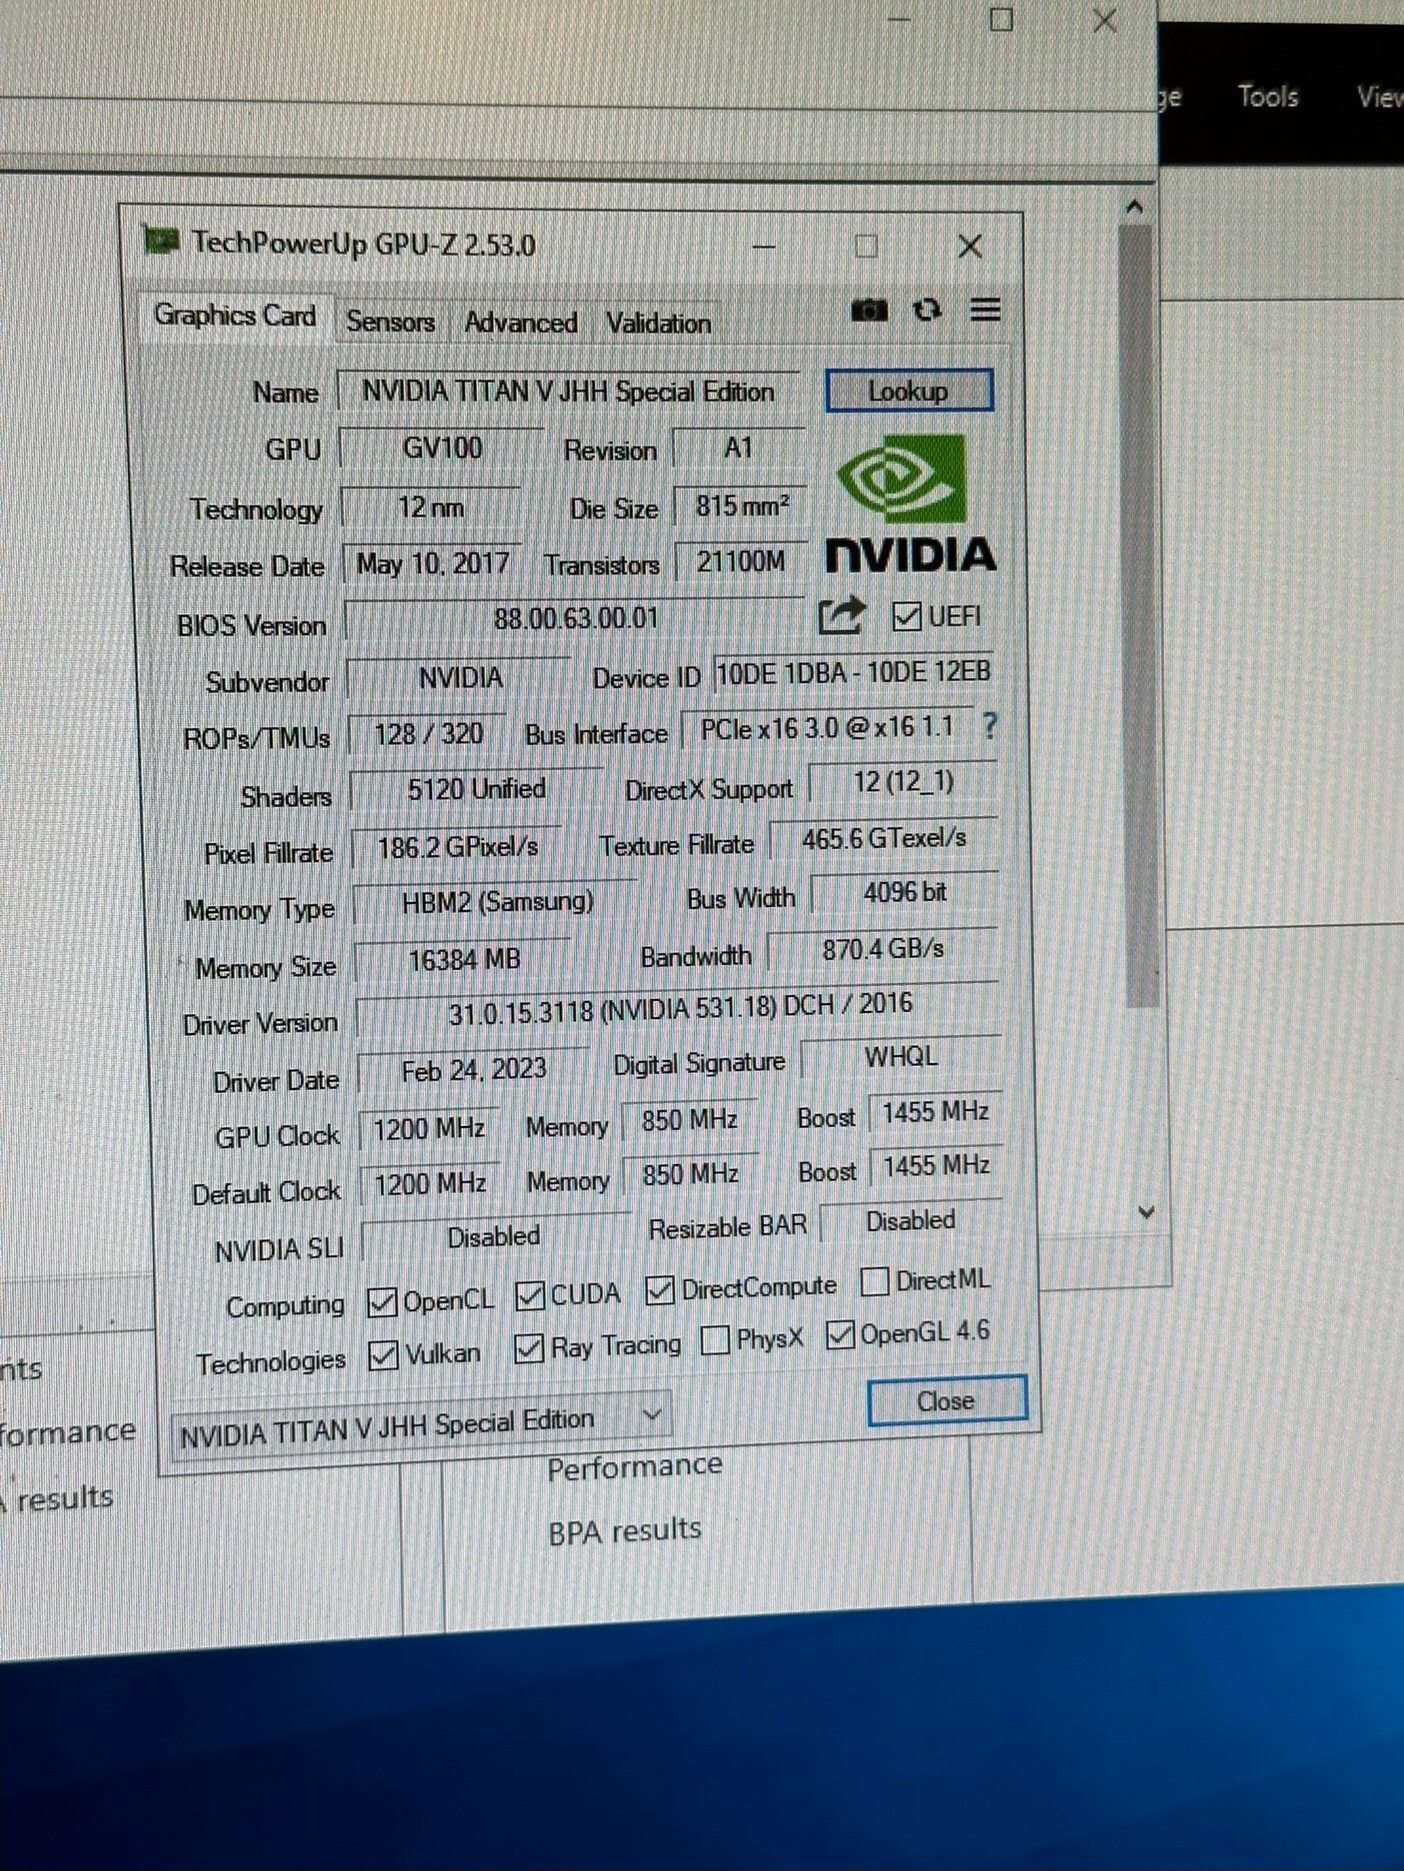Click the NVIDIA logo image
Viewport: 1404px width, 1871px height.
click(910, 504)
